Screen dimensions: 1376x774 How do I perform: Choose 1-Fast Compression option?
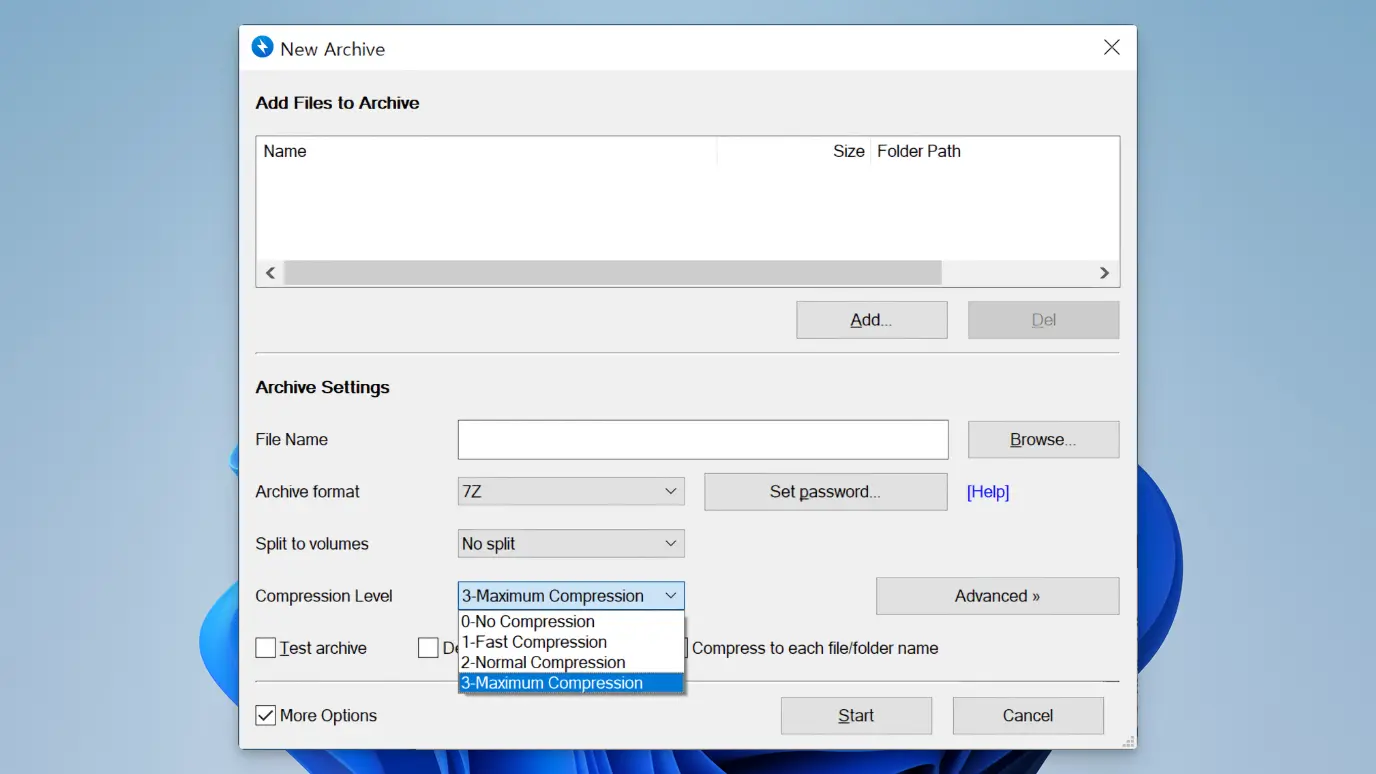coord(534,642)
